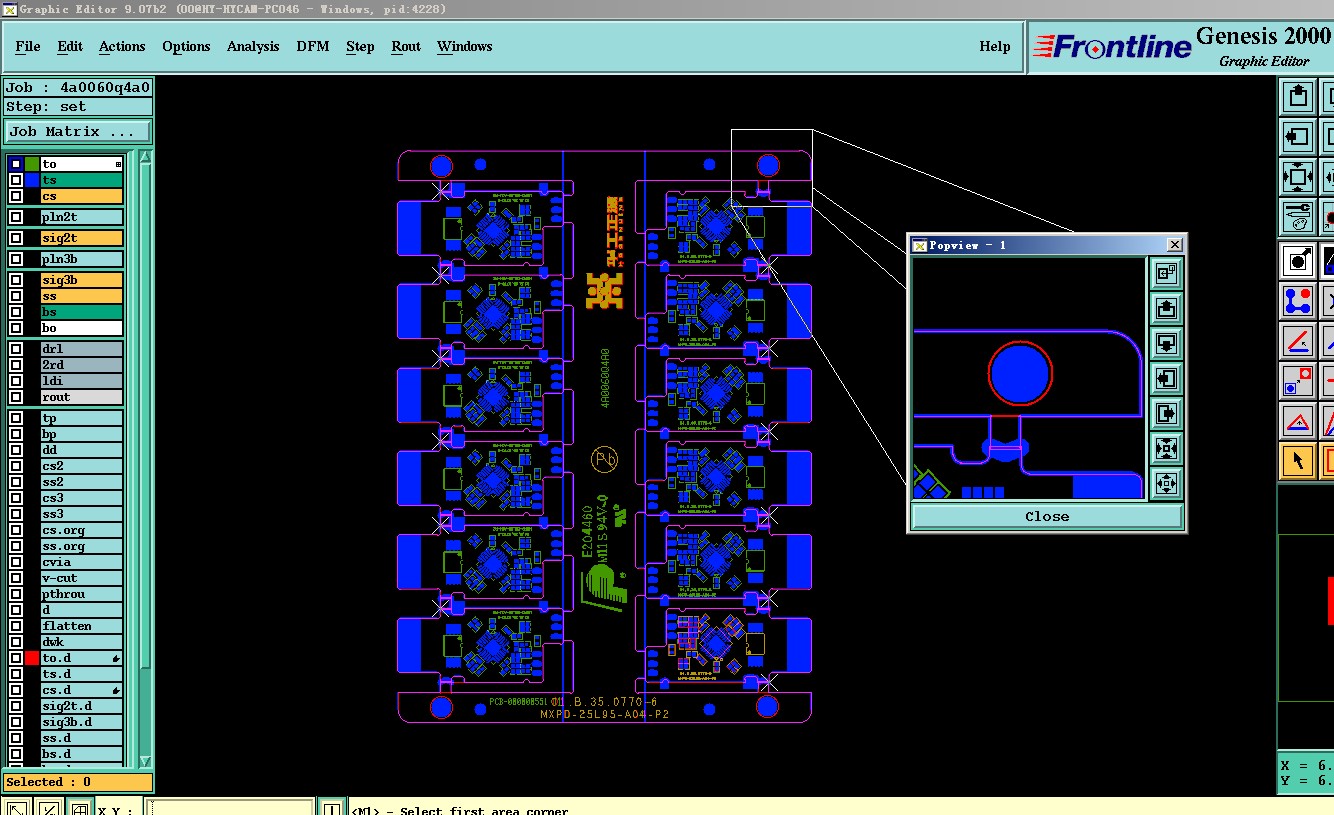
Task: Select the arrow pointer selection tool
Action: pyautogui.click(x=1298, y=461)
